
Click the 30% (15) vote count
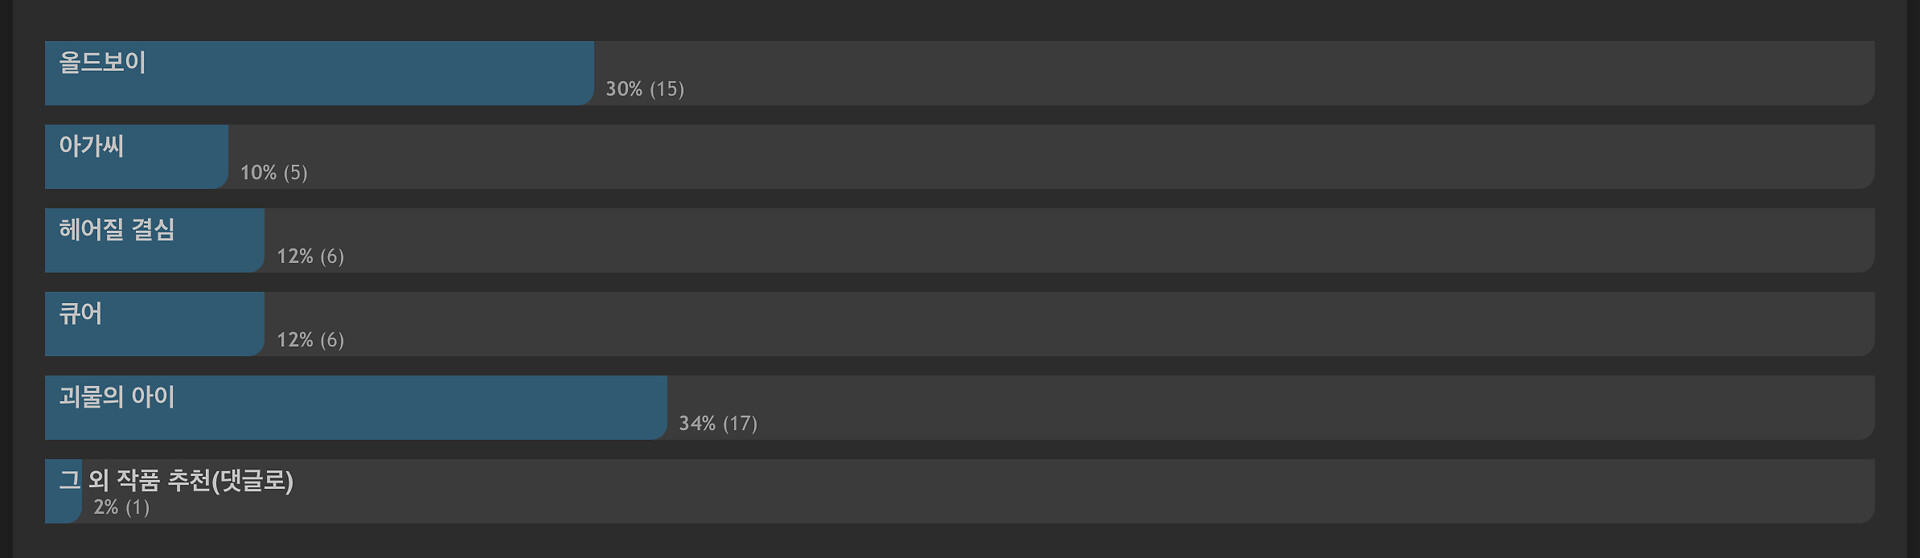coord(645,89)
